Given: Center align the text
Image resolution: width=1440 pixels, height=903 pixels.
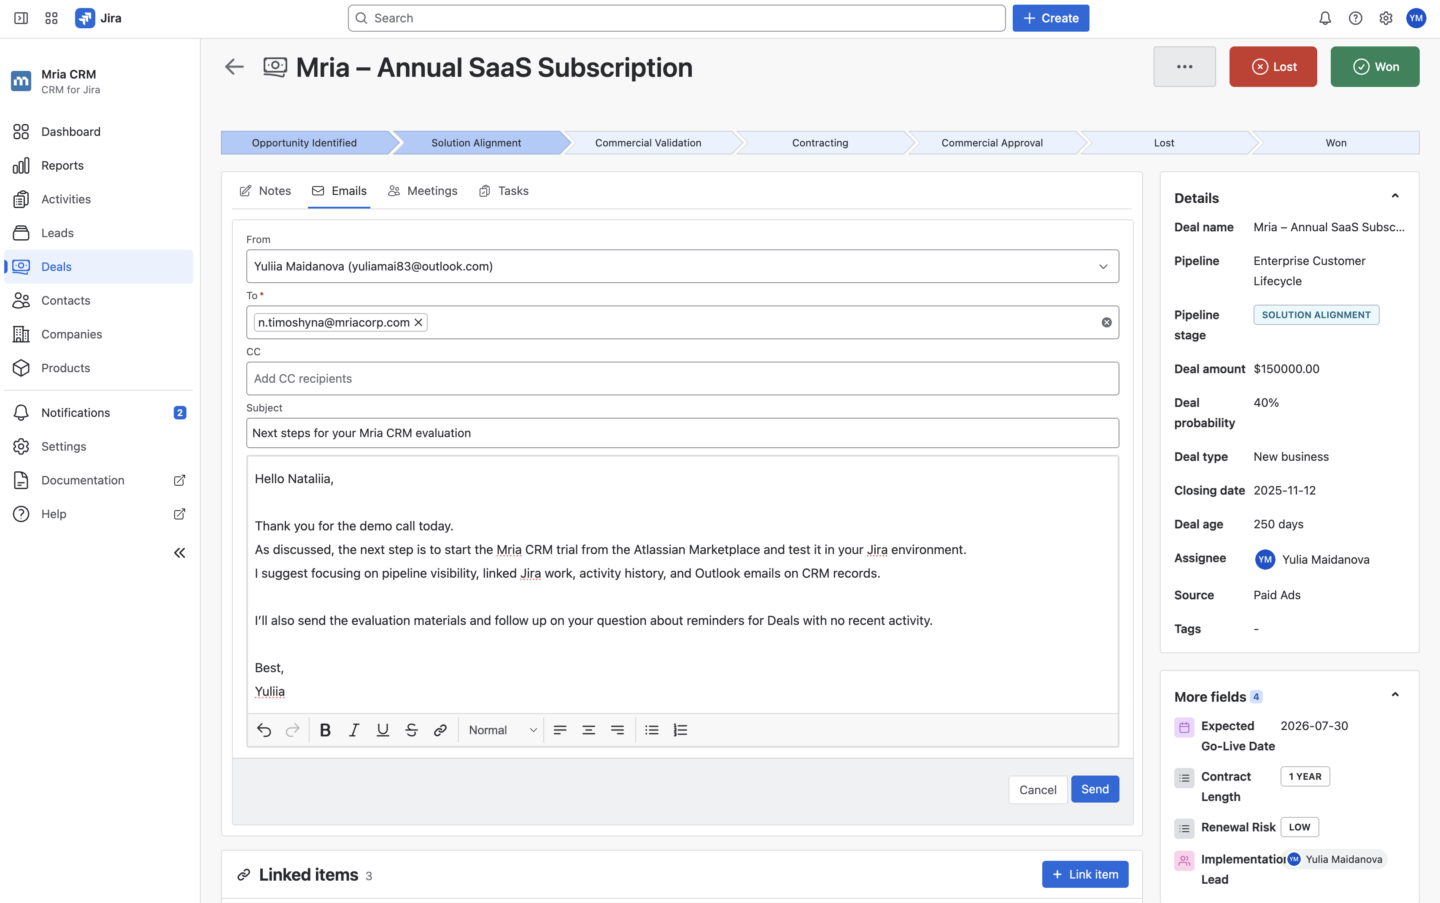Looking at the screenshot, I should pyautogui.click(x=589, y=730).
